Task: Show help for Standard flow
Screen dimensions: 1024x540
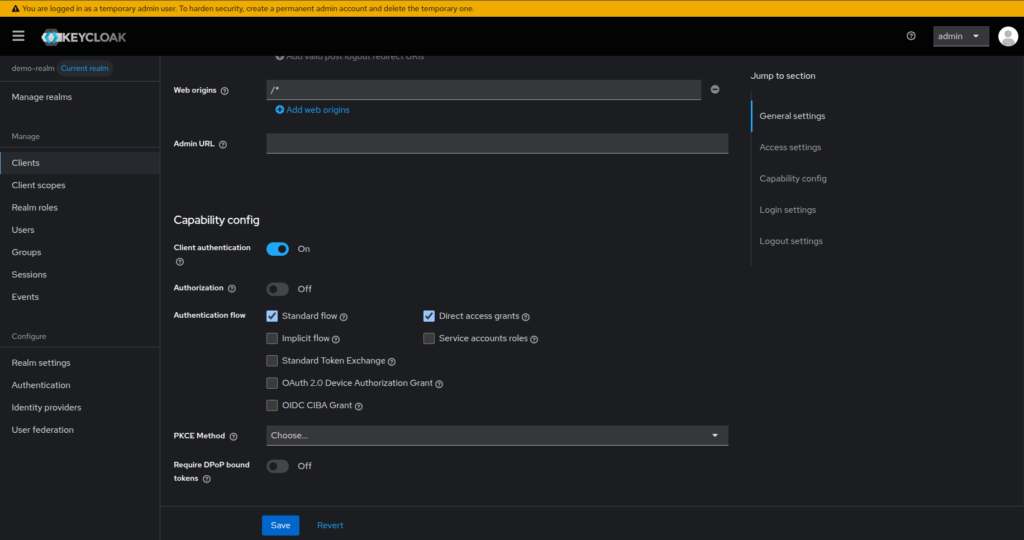Action: tap(344, 317)
